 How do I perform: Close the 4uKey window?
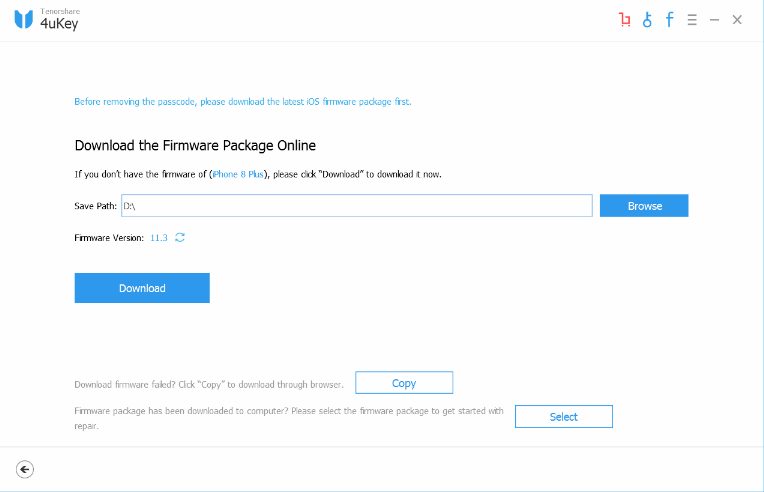point(737,19)
